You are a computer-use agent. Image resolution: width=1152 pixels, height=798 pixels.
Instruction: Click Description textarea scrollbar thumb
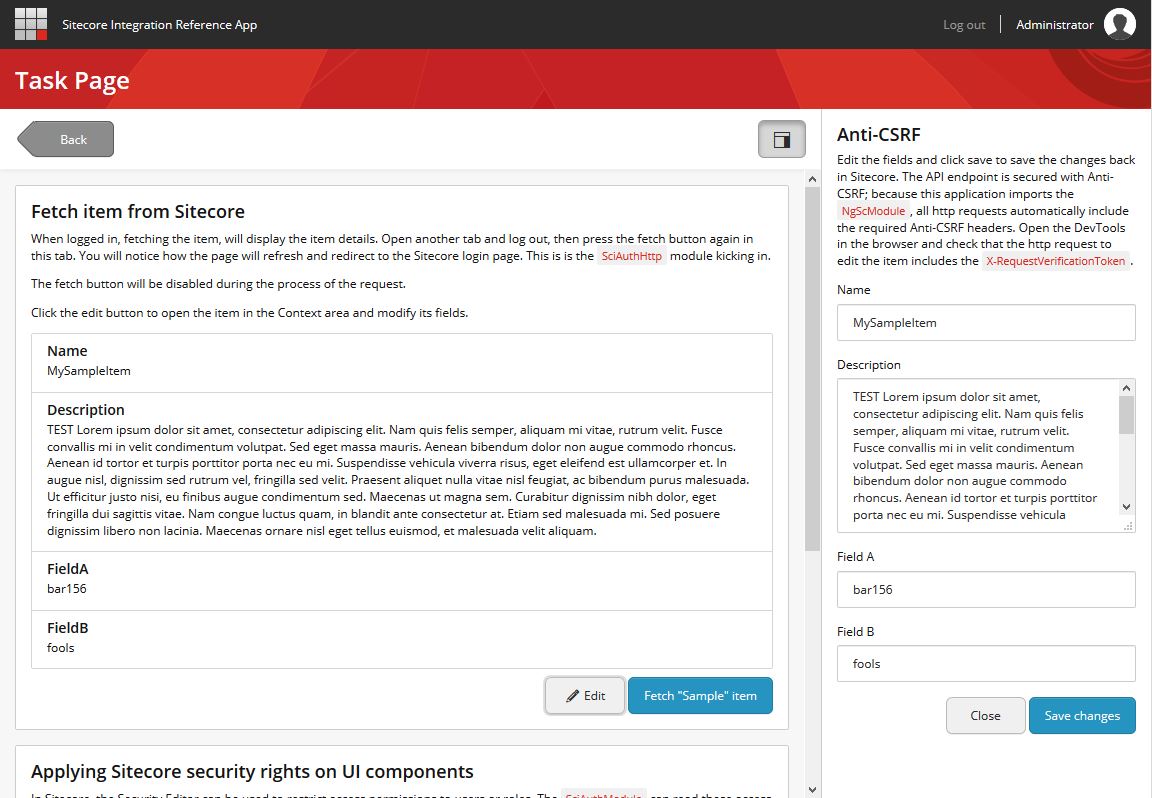click(1126, 415)
